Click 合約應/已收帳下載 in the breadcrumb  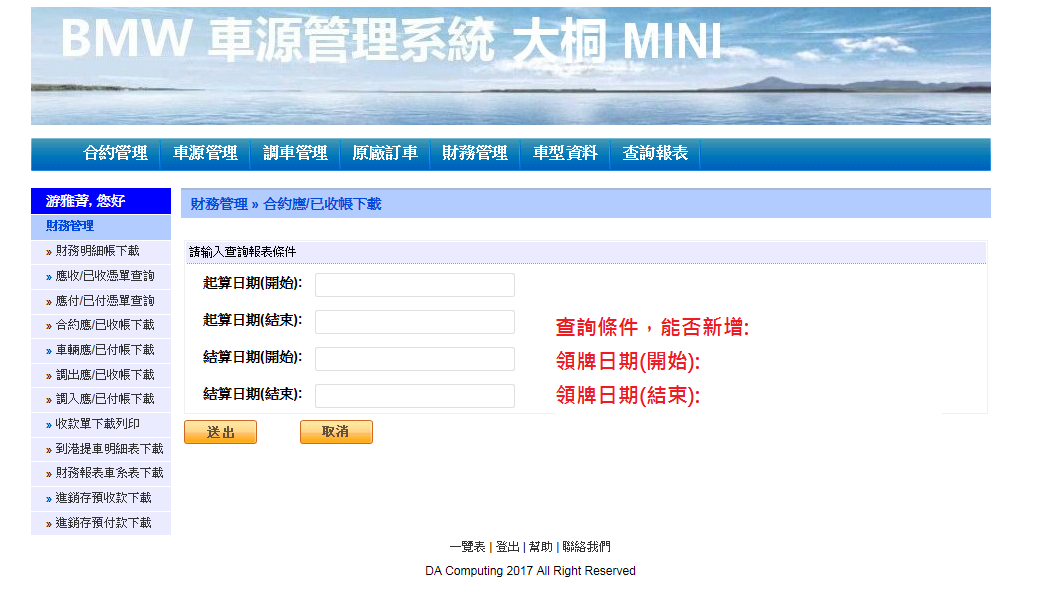tap(322, 204)
